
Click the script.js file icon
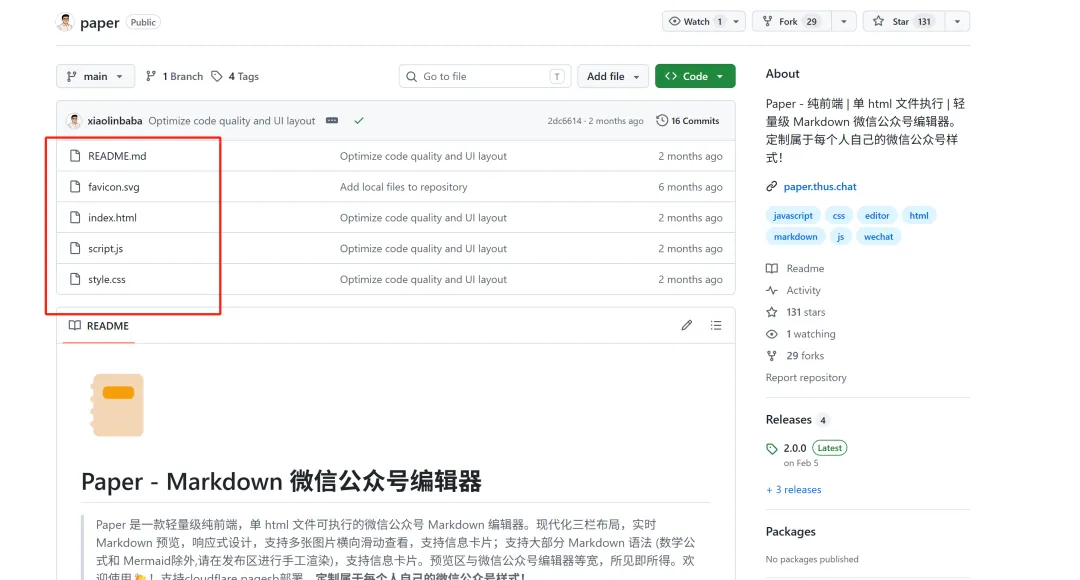coord(75,249)
